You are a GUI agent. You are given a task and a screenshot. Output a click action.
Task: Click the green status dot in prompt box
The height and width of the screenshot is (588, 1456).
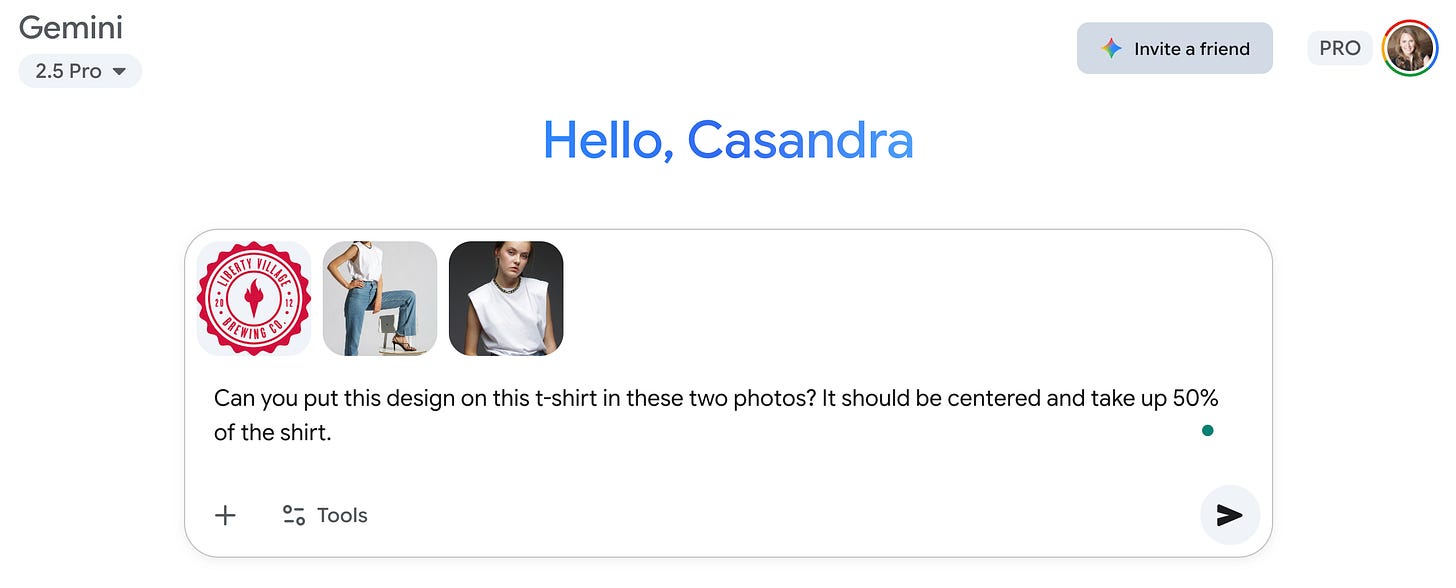click(1208, 430)
